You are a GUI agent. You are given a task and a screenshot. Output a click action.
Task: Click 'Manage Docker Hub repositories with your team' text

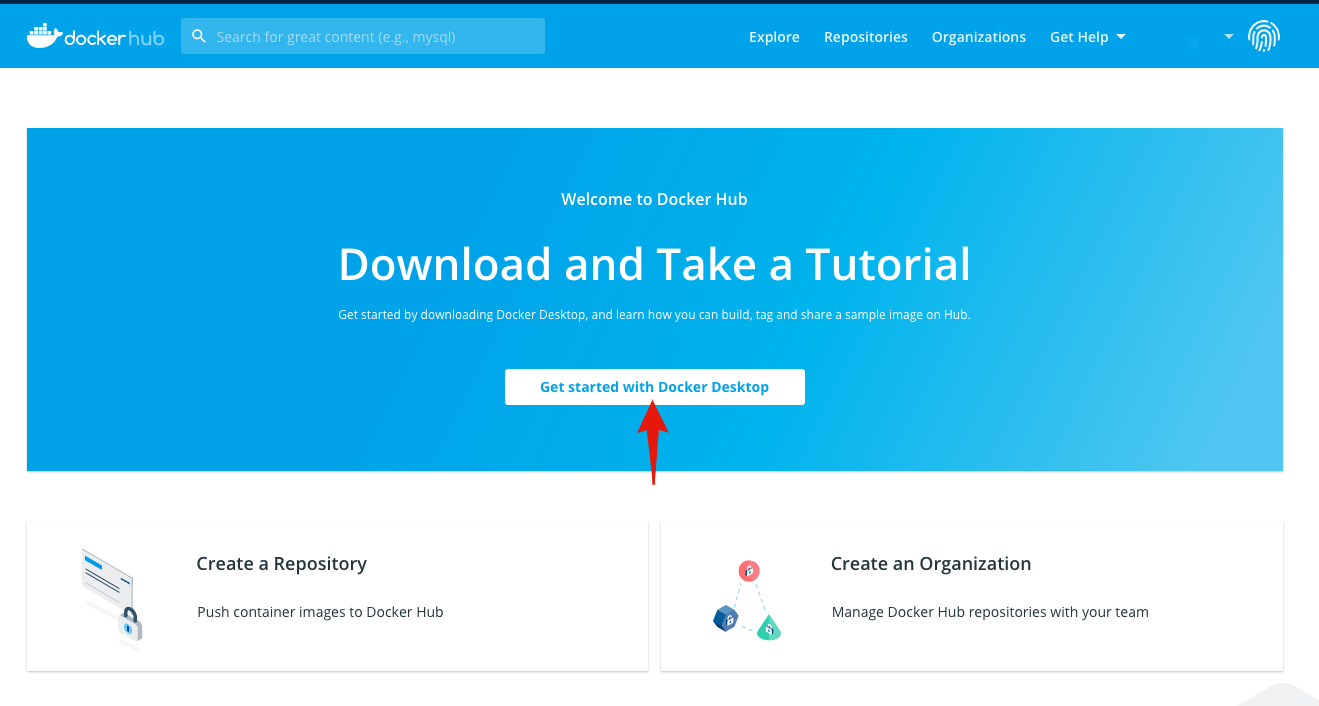(990, 612)
